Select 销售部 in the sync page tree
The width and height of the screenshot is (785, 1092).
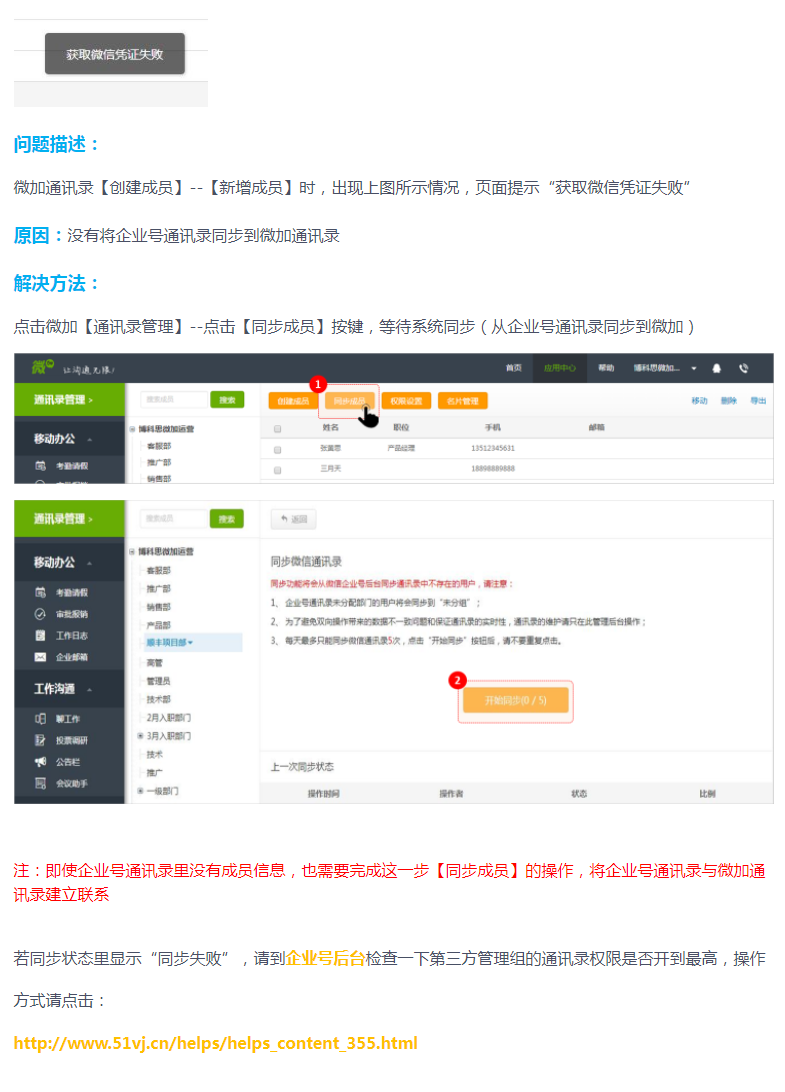click(x=158, y=607)
